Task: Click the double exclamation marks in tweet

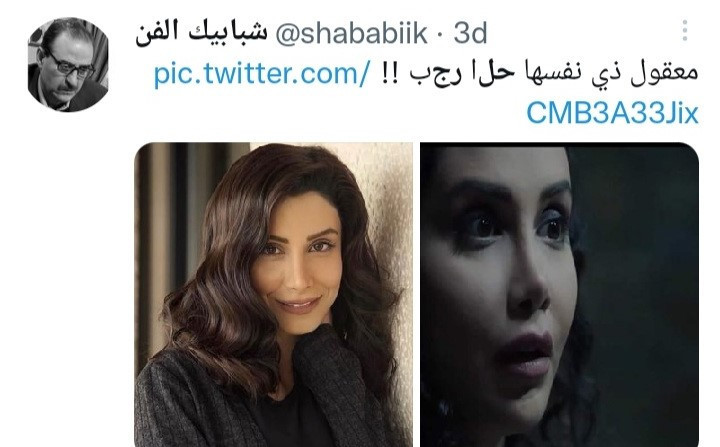Action: [388, 73]
